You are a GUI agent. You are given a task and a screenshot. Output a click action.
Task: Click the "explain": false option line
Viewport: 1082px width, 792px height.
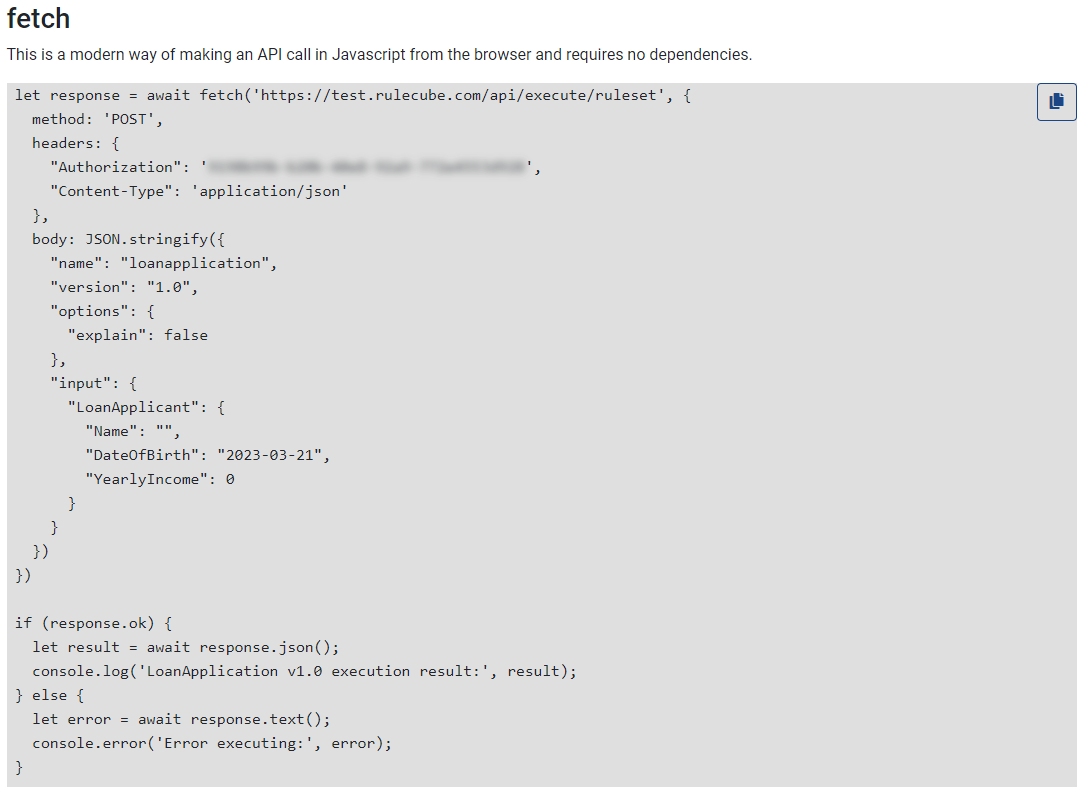point(138,335)
